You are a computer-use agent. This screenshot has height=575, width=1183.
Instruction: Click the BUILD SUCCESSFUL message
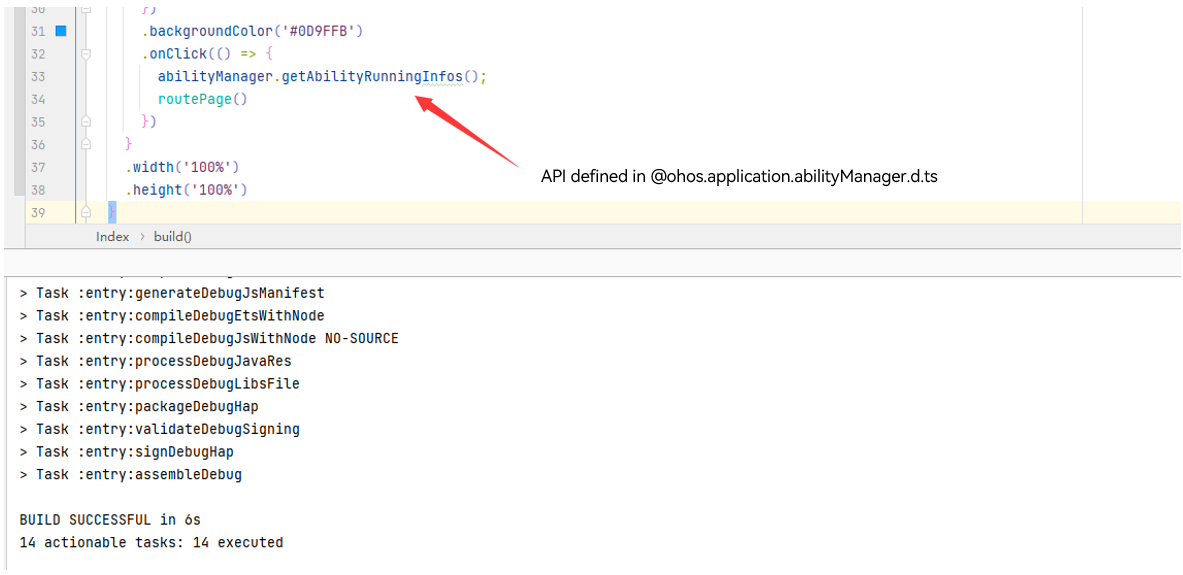pos(110,520)
